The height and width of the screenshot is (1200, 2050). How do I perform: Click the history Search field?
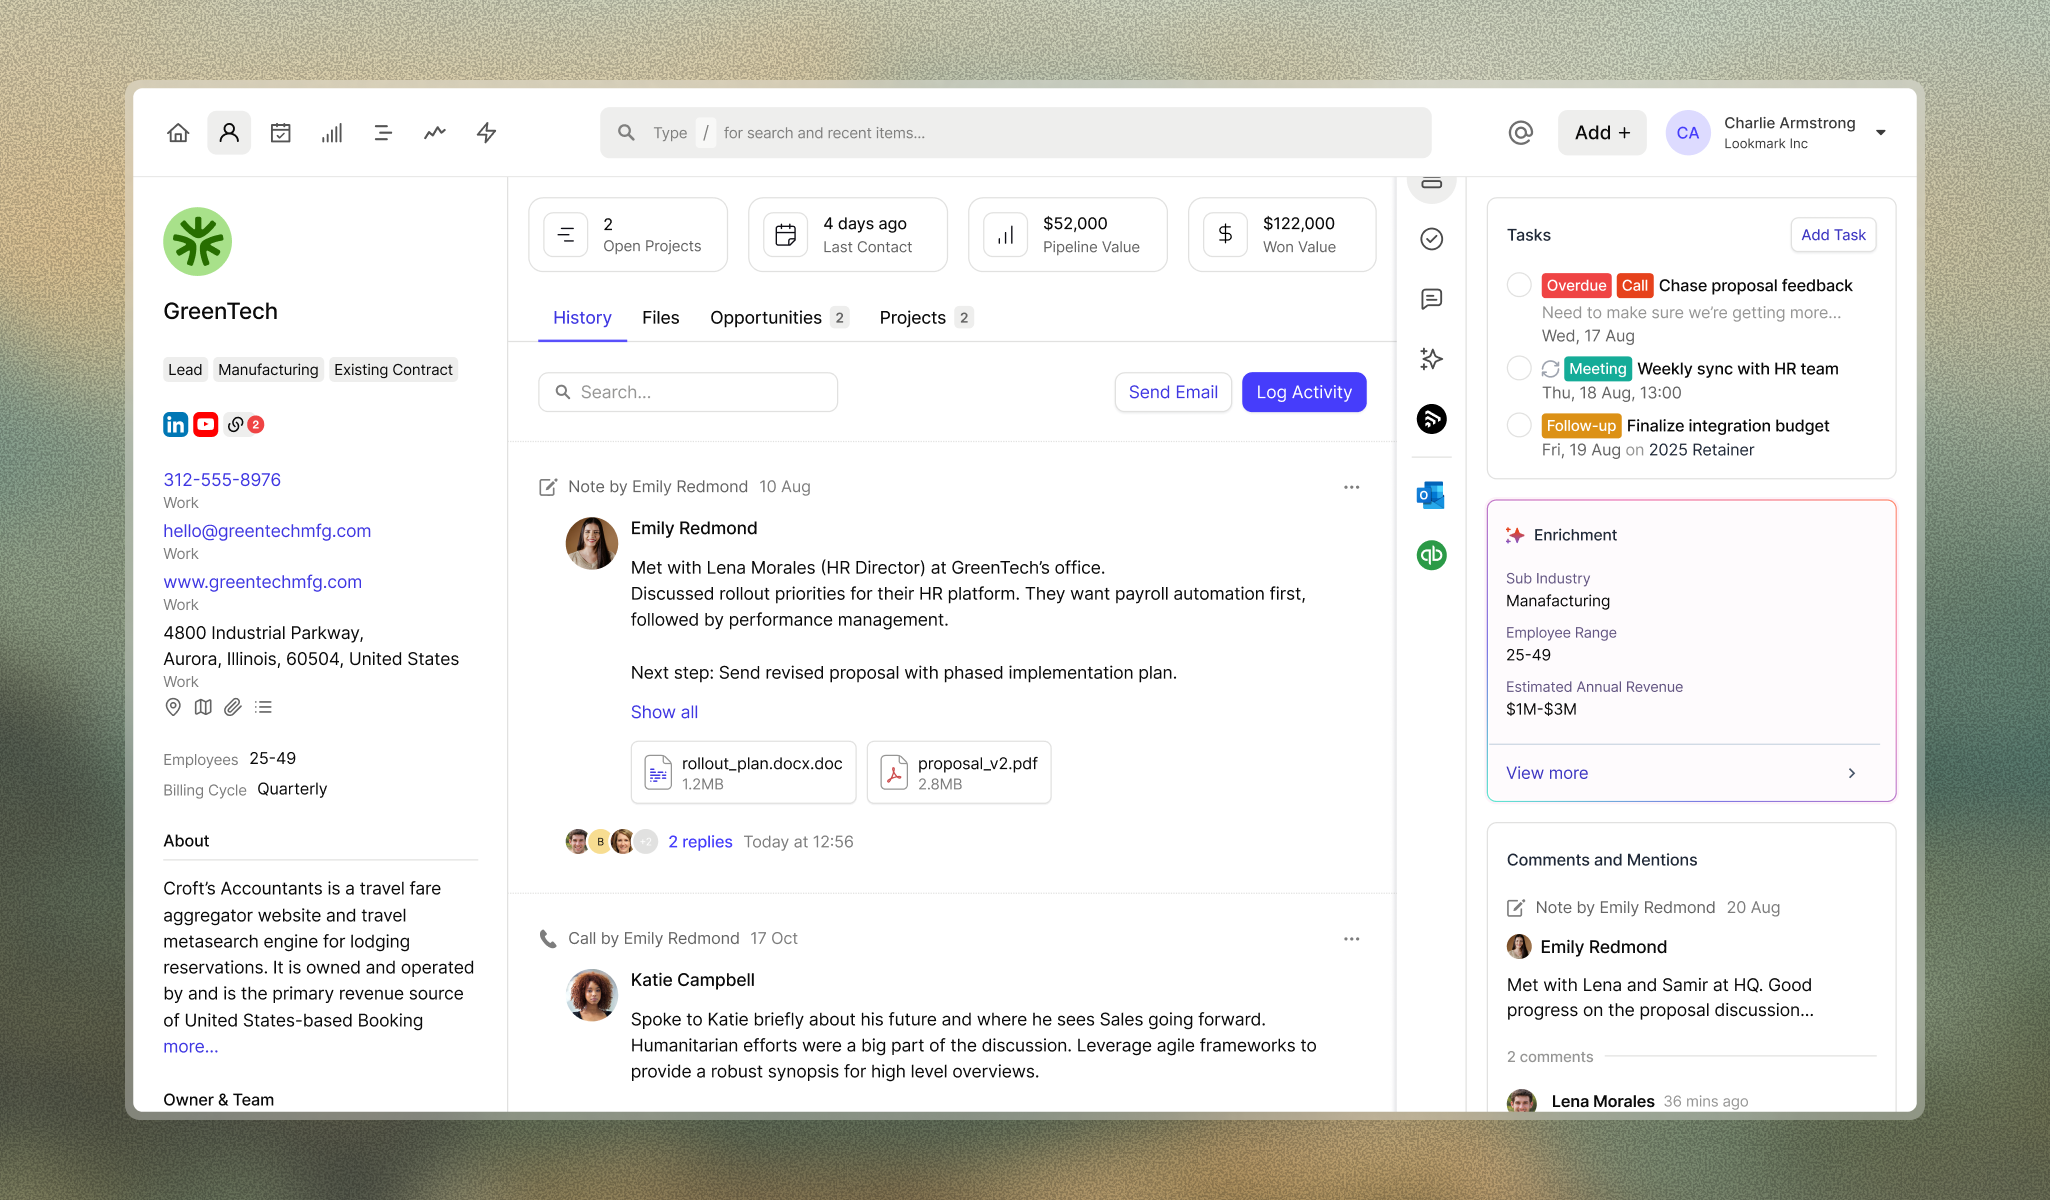688,392
